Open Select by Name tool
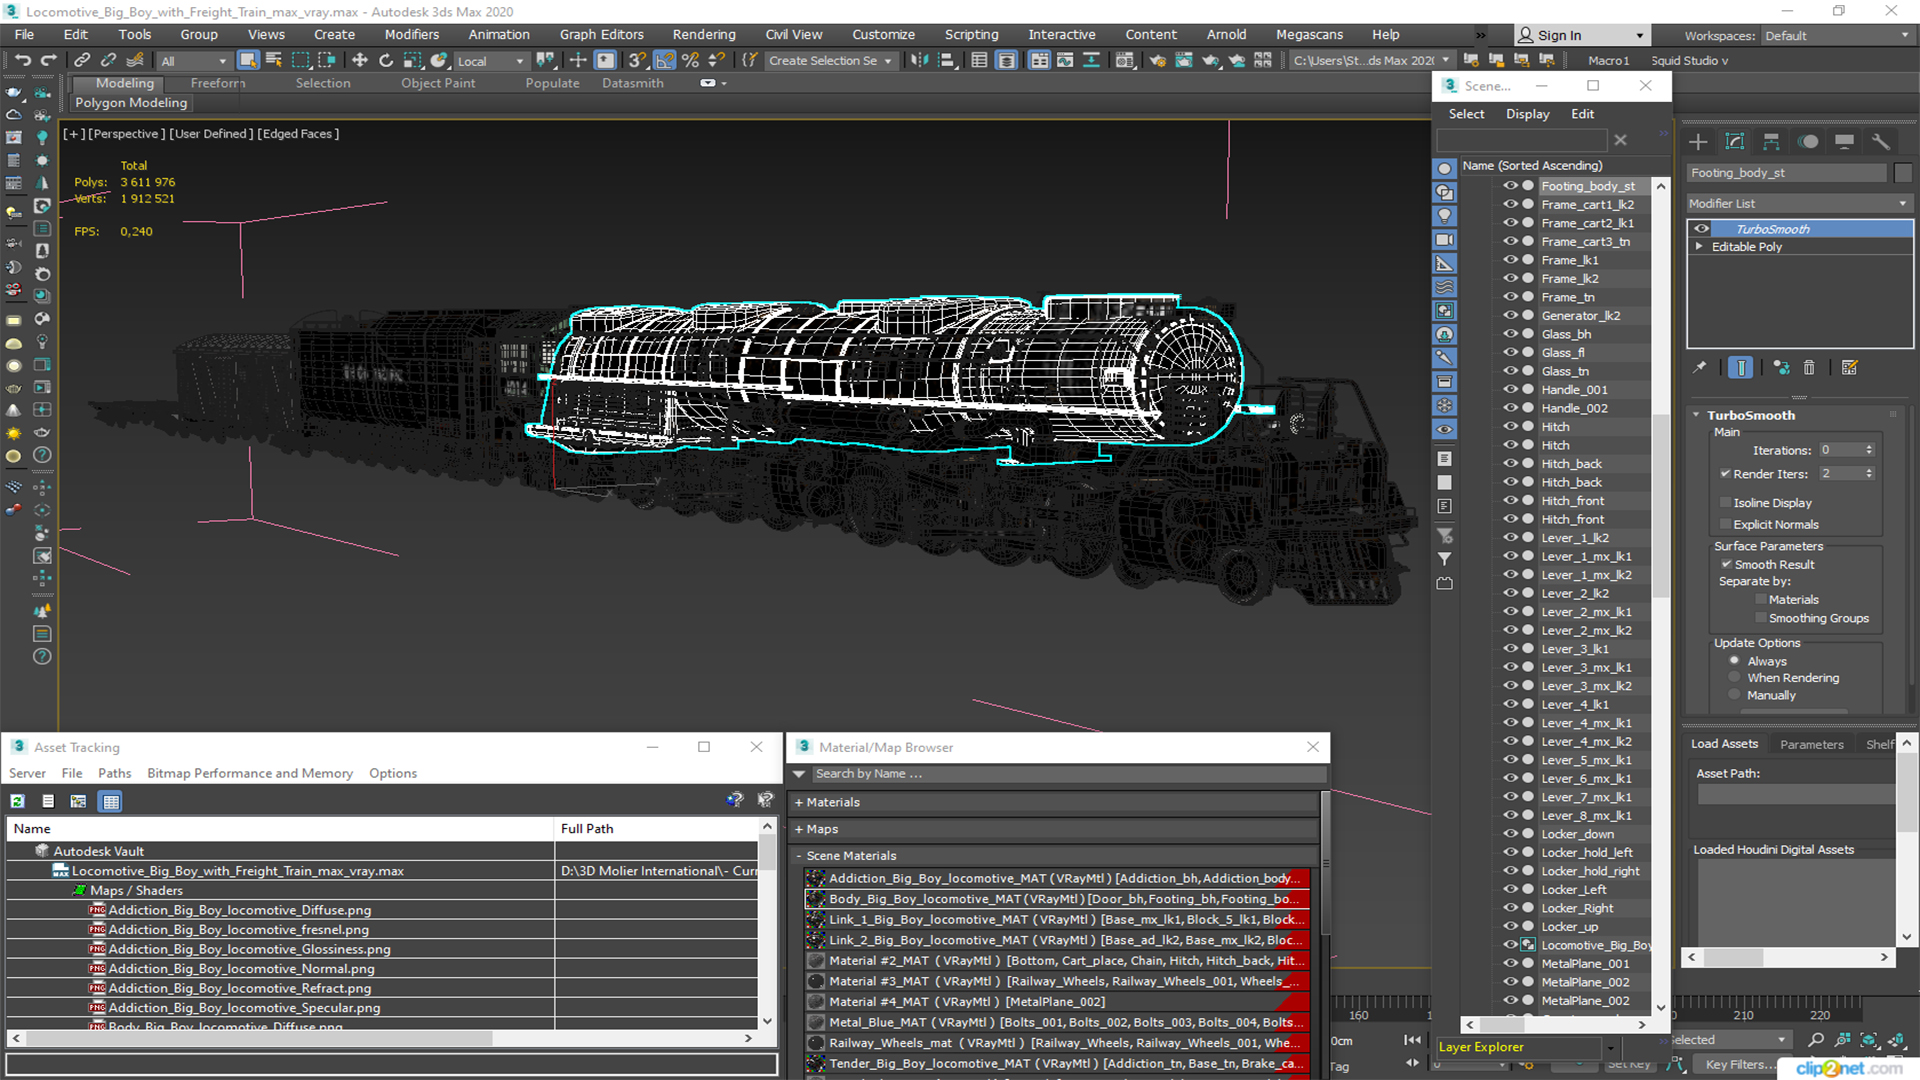 274,60
